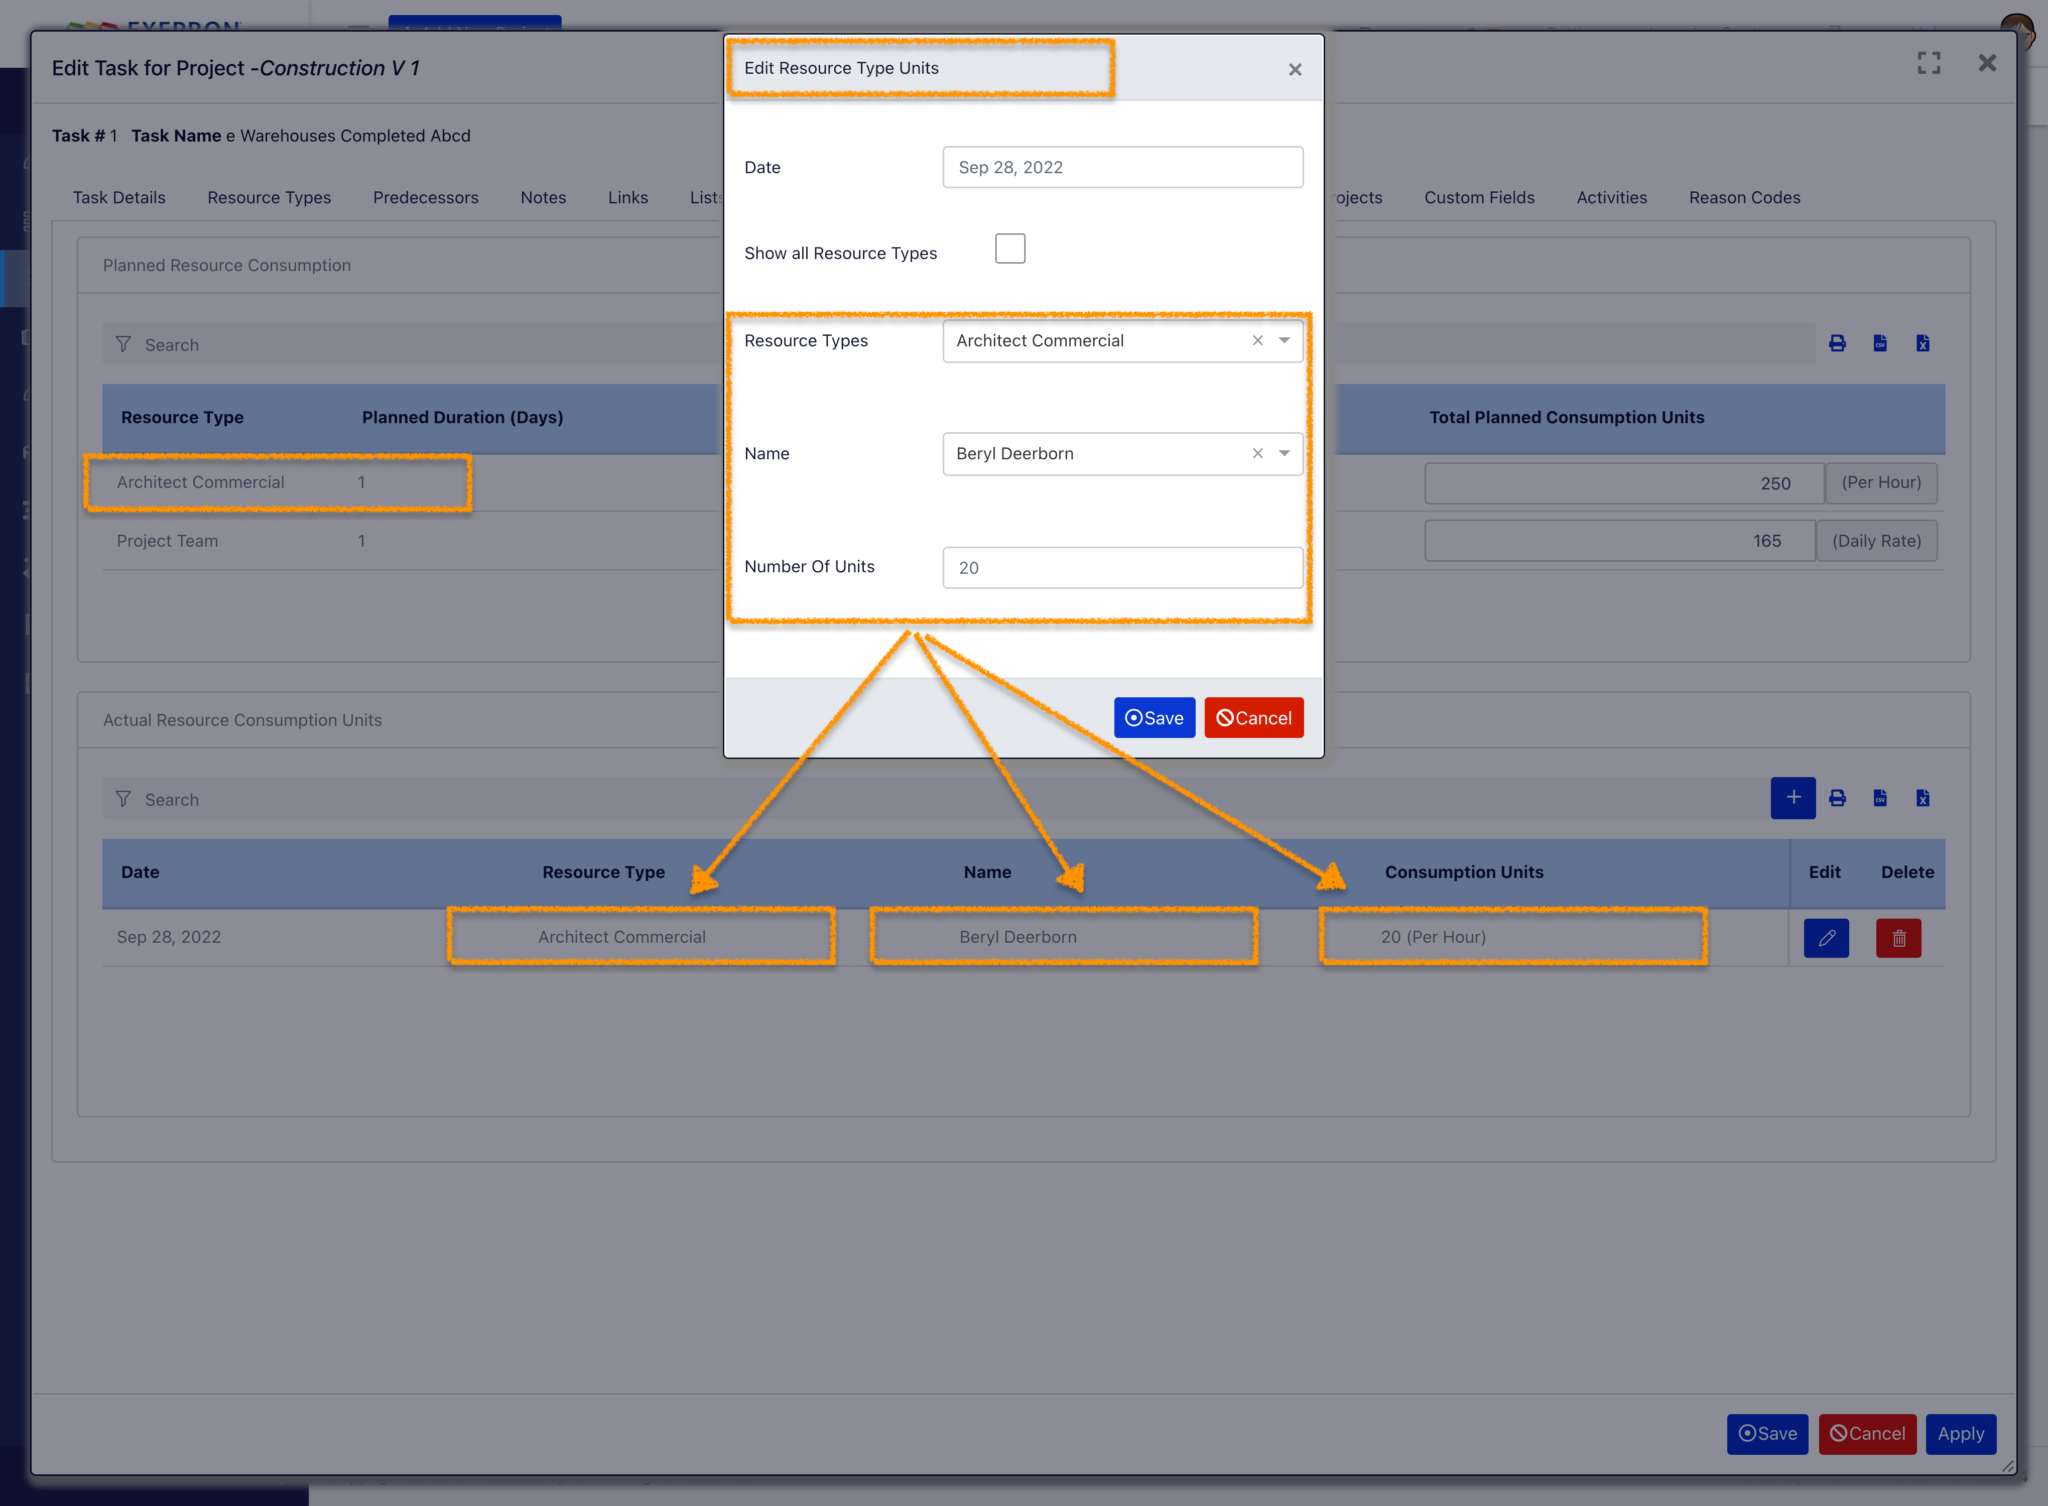Open the Reason Codes tab
Screen dimensions: 2048x1506
pos(1744,198)
